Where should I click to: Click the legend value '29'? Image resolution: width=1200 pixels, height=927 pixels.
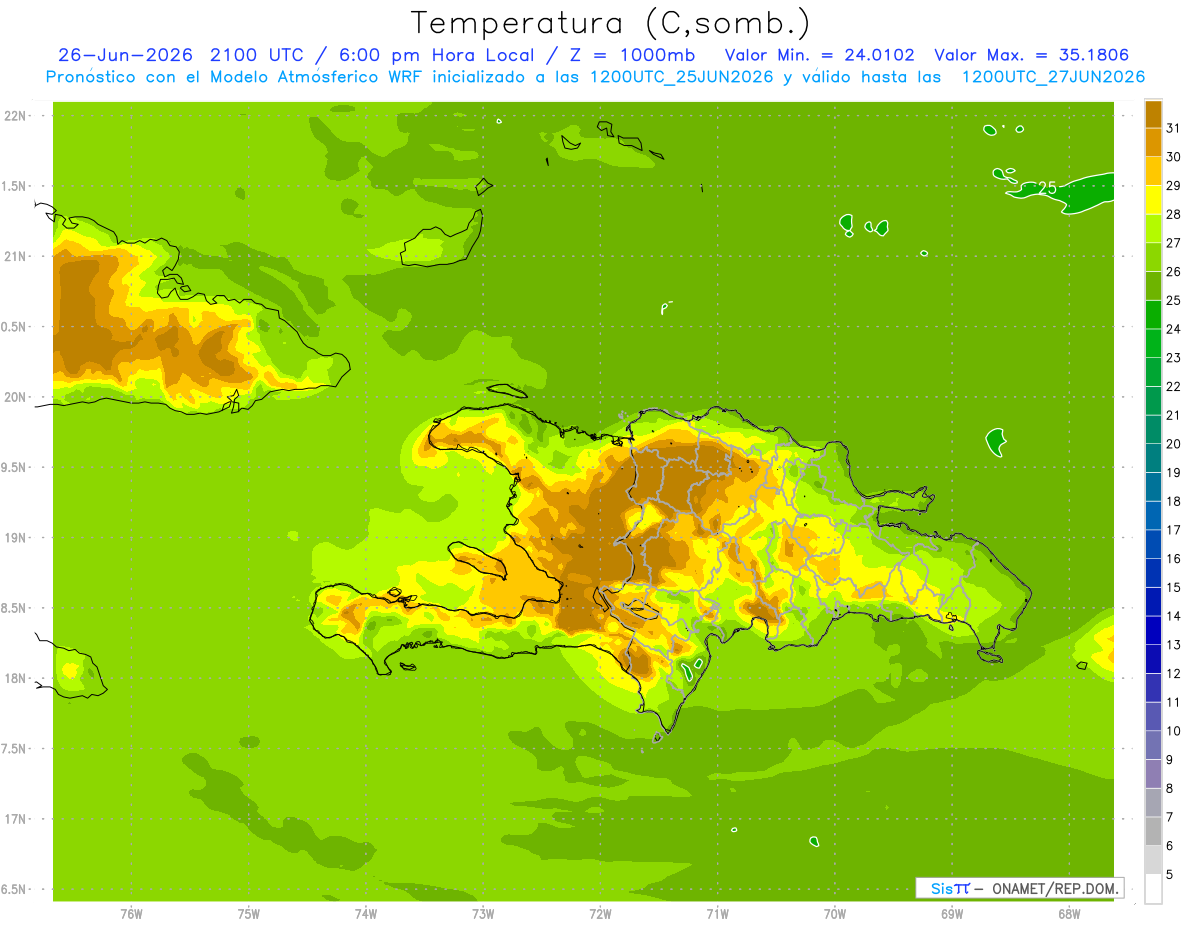click(x=1174, y=185)
